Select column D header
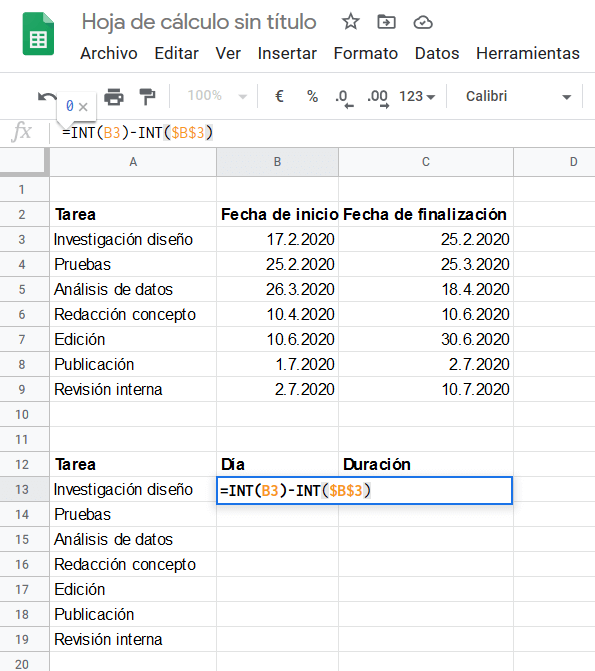The image size is (595, 671). (554, 162)
